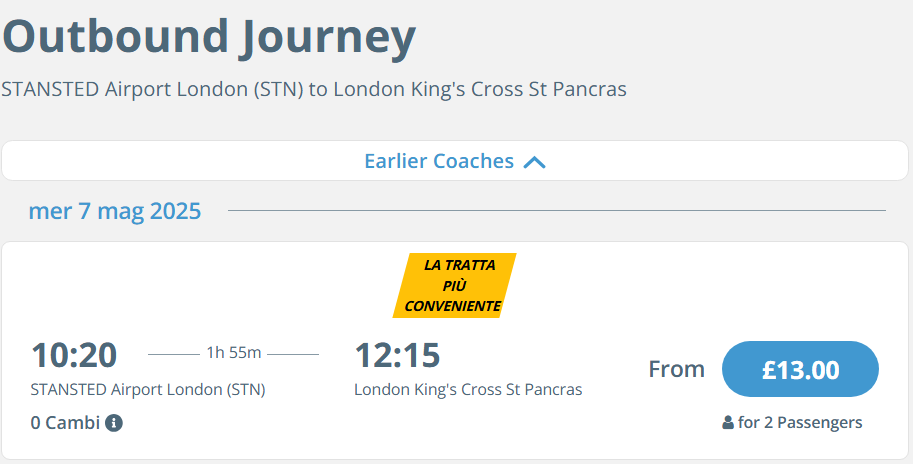
Task: Click the route subtitle under Outbound Journey
Action: click(314, 89)
